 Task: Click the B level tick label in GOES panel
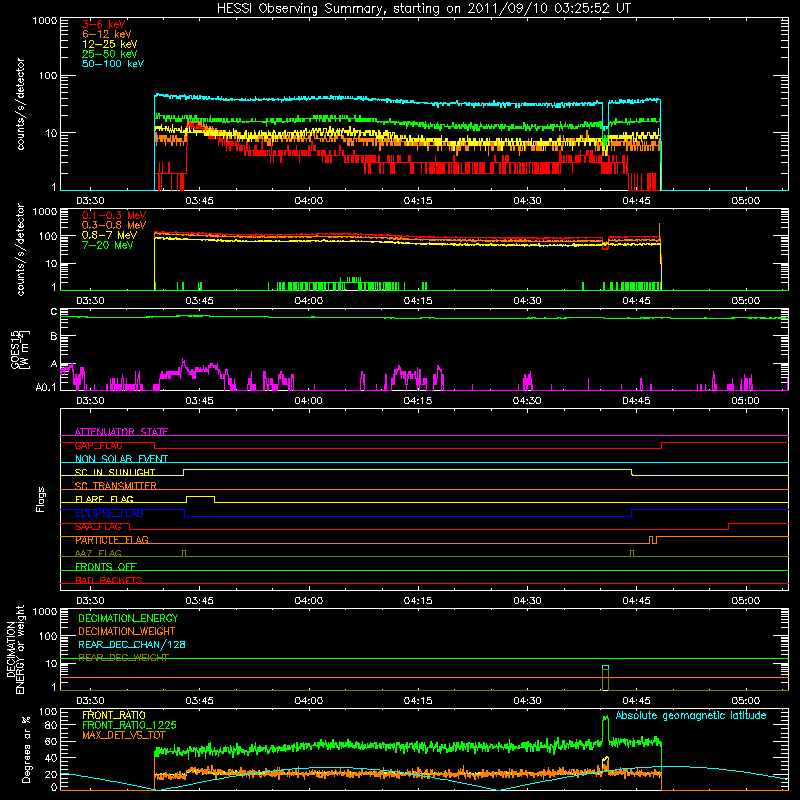click(54, 337)
